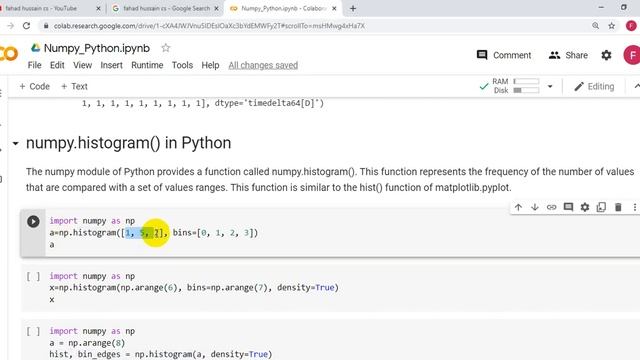Image resolution: width=640 pixels, height=360 pixels.
Task: Open more cell actions menu
Action: pyautogui.click(x=635, y=207)
